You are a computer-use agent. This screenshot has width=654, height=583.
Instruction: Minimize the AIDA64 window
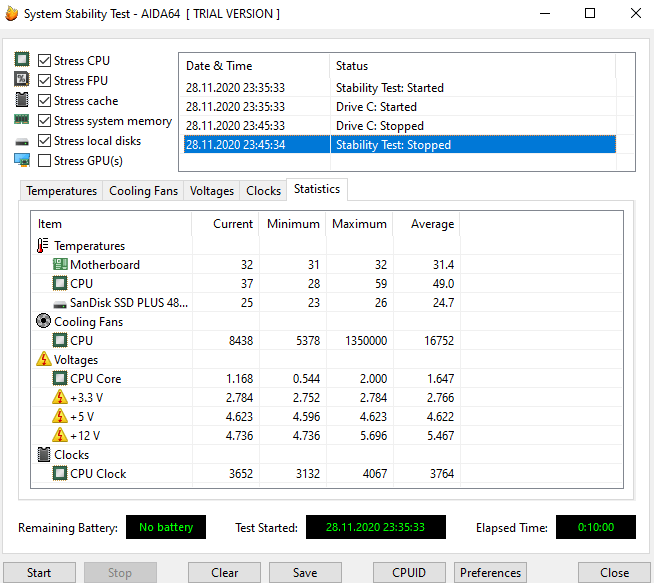pyautogui.click(x=545, y=14)
